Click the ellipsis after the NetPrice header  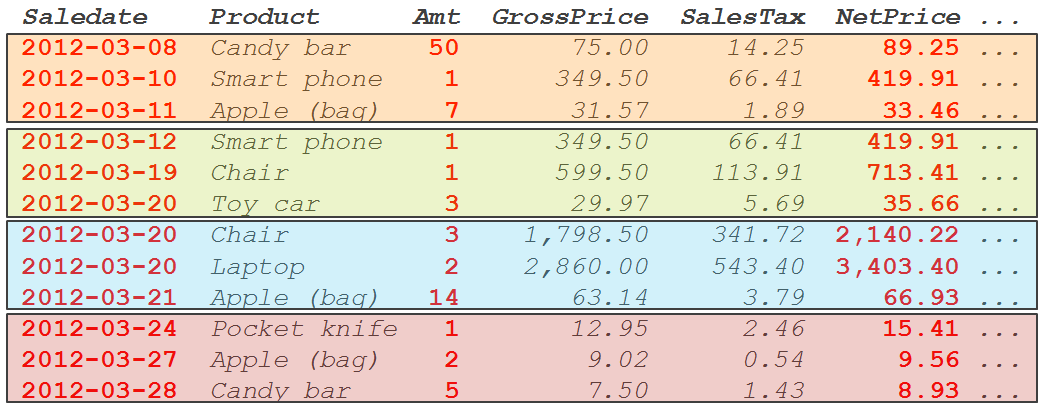click(x=1000, y=19)
